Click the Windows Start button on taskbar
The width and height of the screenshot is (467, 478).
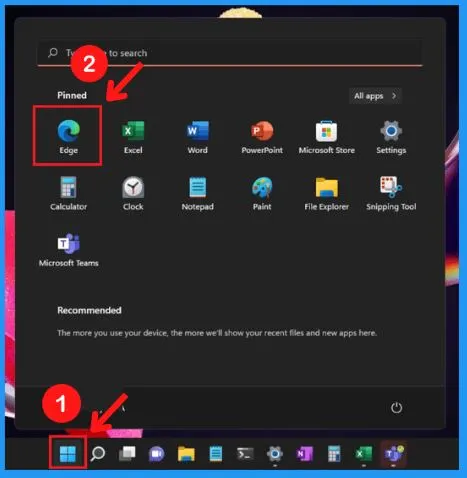click(68, 454)
